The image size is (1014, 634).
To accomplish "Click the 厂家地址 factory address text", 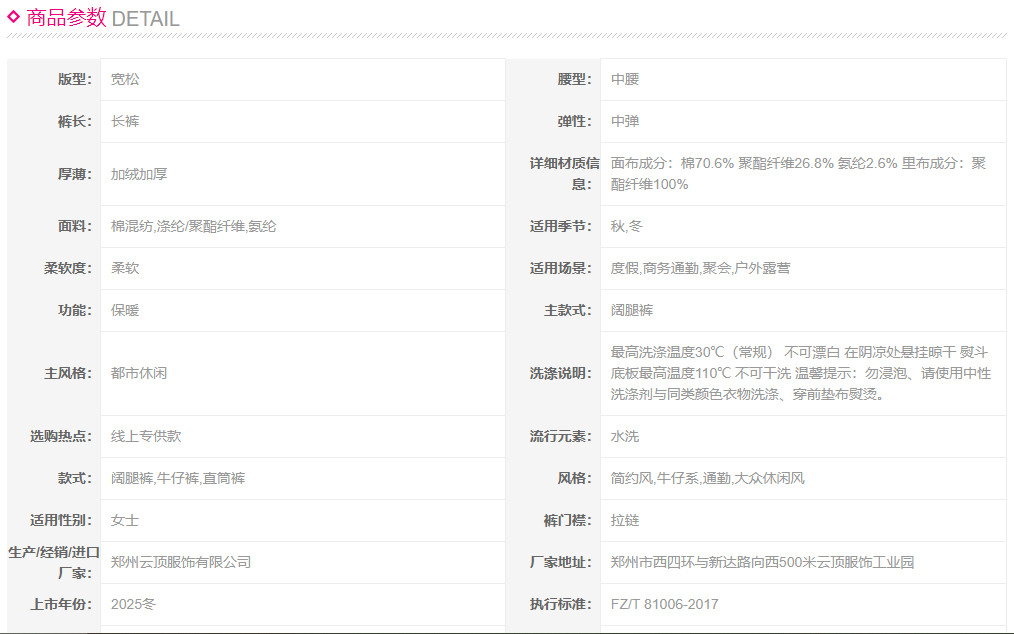I will [762, 562].
